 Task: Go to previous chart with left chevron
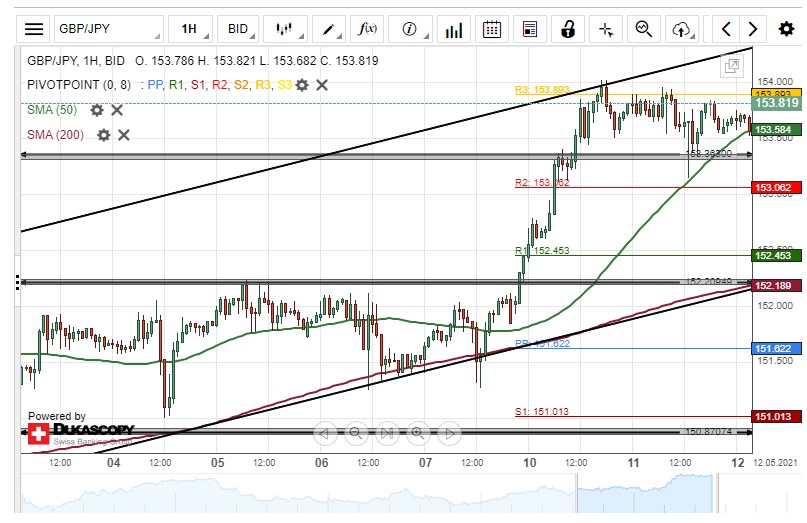726,29
